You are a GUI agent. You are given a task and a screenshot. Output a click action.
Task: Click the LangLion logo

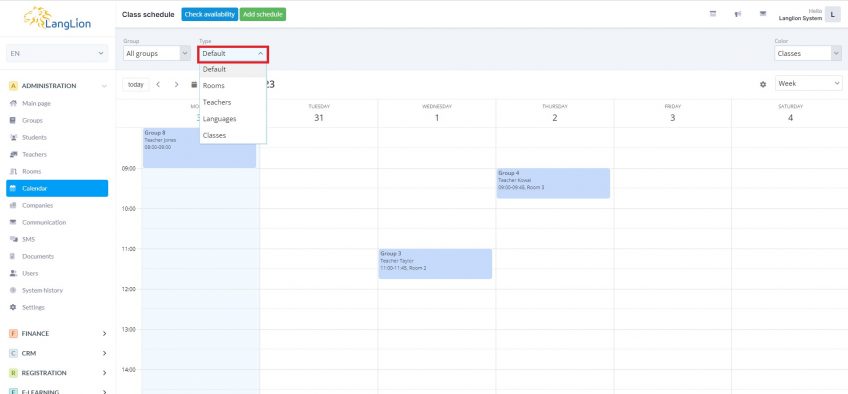point(57,18)
